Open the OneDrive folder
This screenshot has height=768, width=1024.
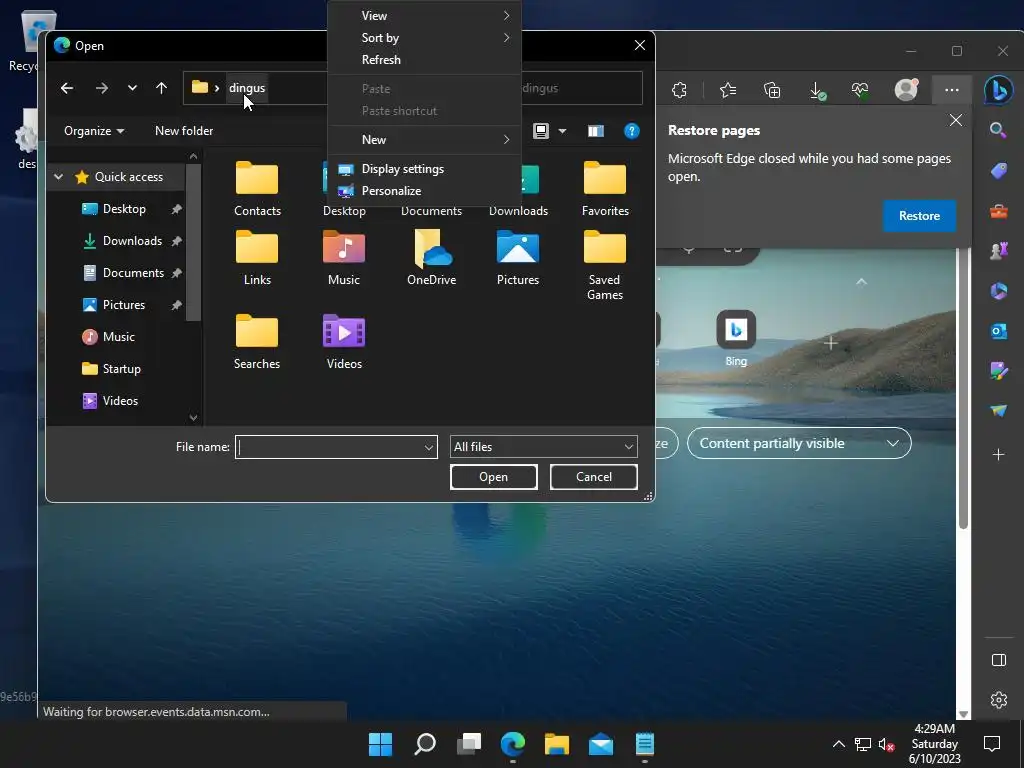431,257
